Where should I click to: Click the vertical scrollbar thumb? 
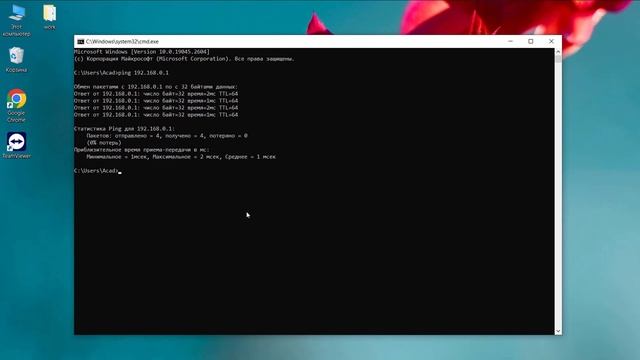558,59
